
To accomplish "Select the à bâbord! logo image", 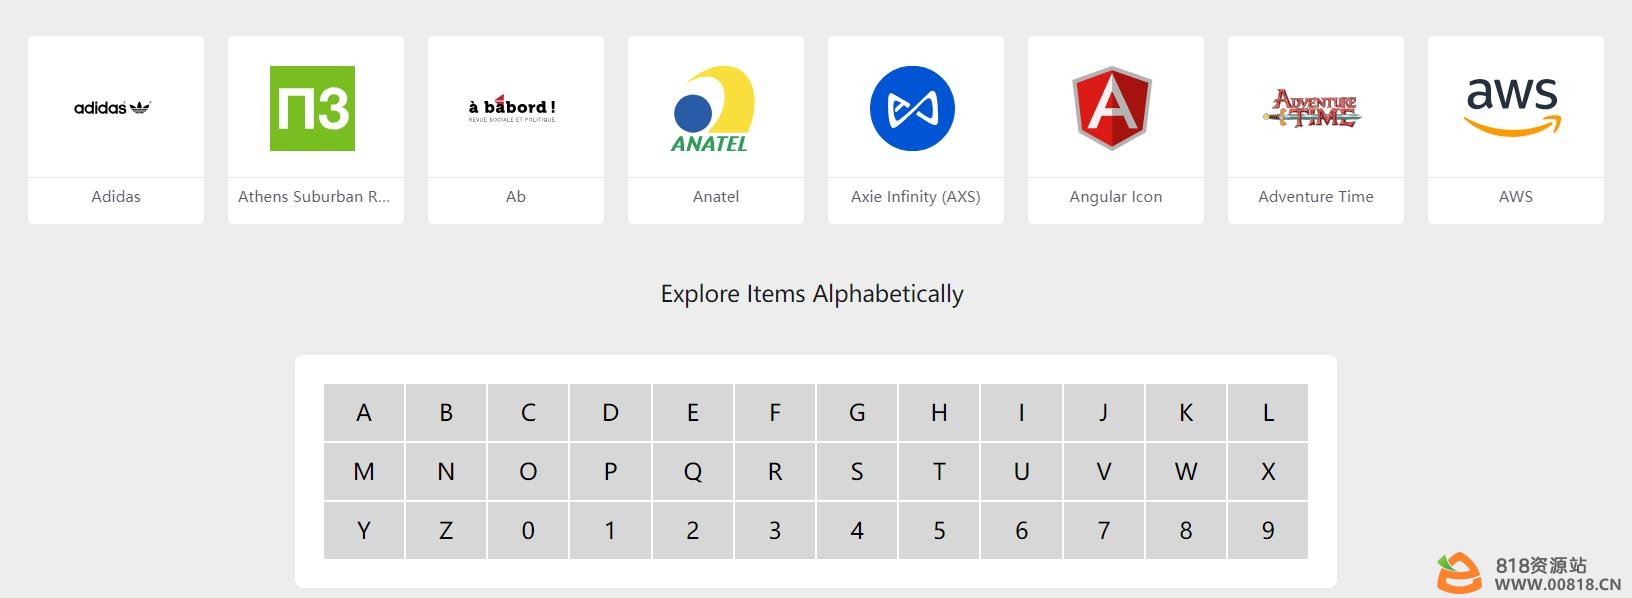I will pyautogui.click(x=512, y=108).
